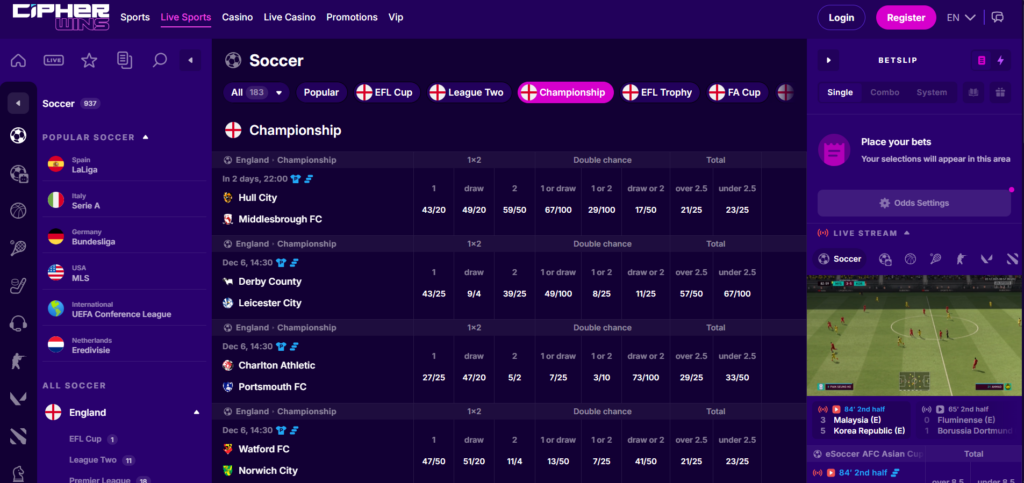The width and height of the screenshot is (1024, 483).
Task: Open the Promotions page
Action: pos(351,18)
